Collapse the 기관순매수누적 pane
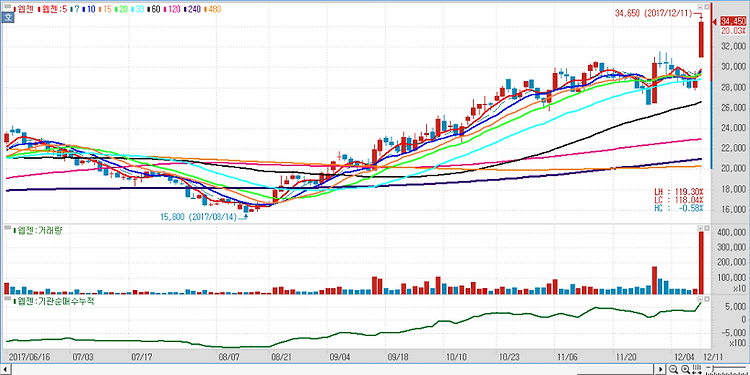 coord(700,299)
